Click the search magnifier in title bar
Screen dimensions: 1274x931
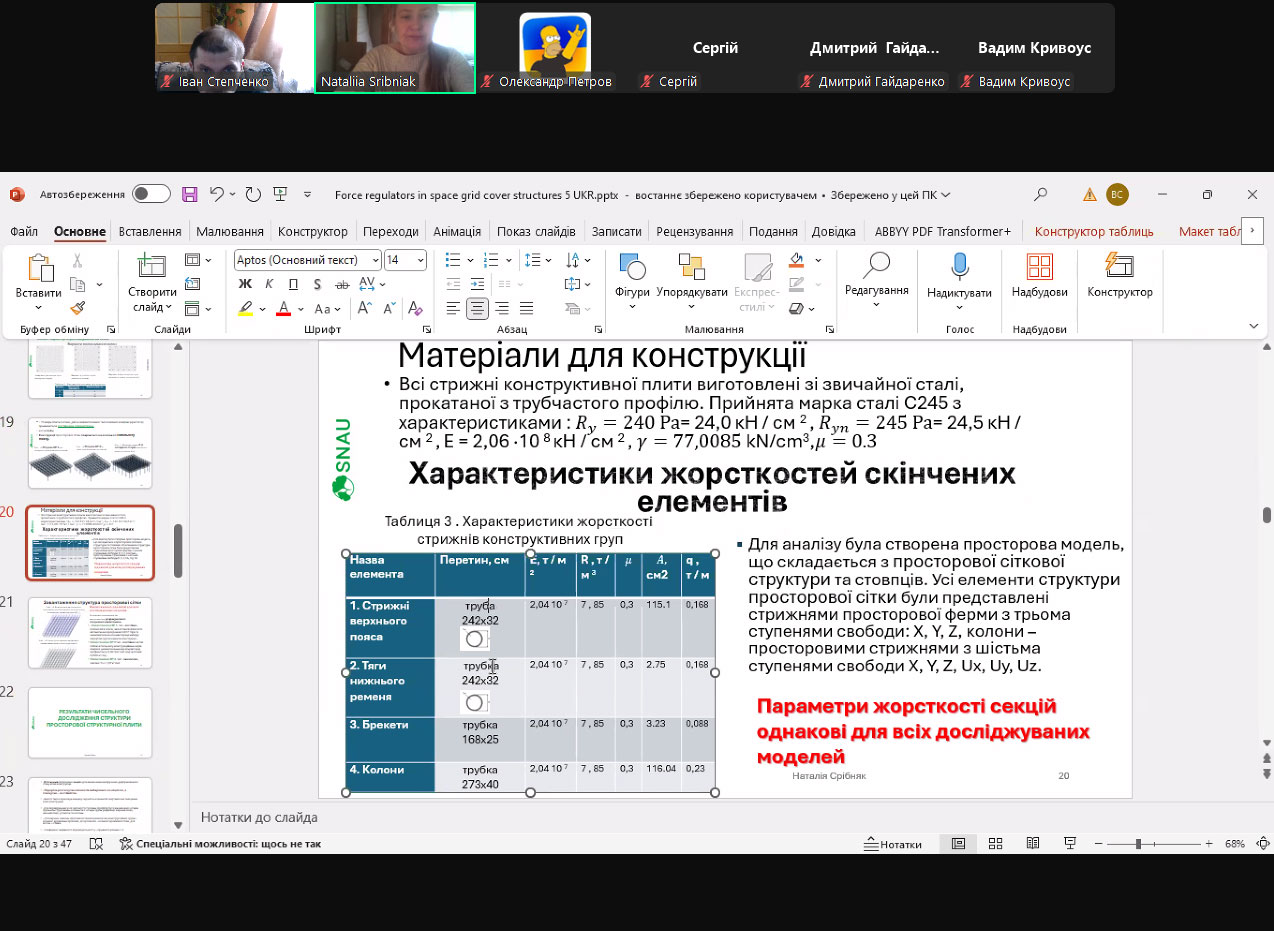pos(1041,194)
